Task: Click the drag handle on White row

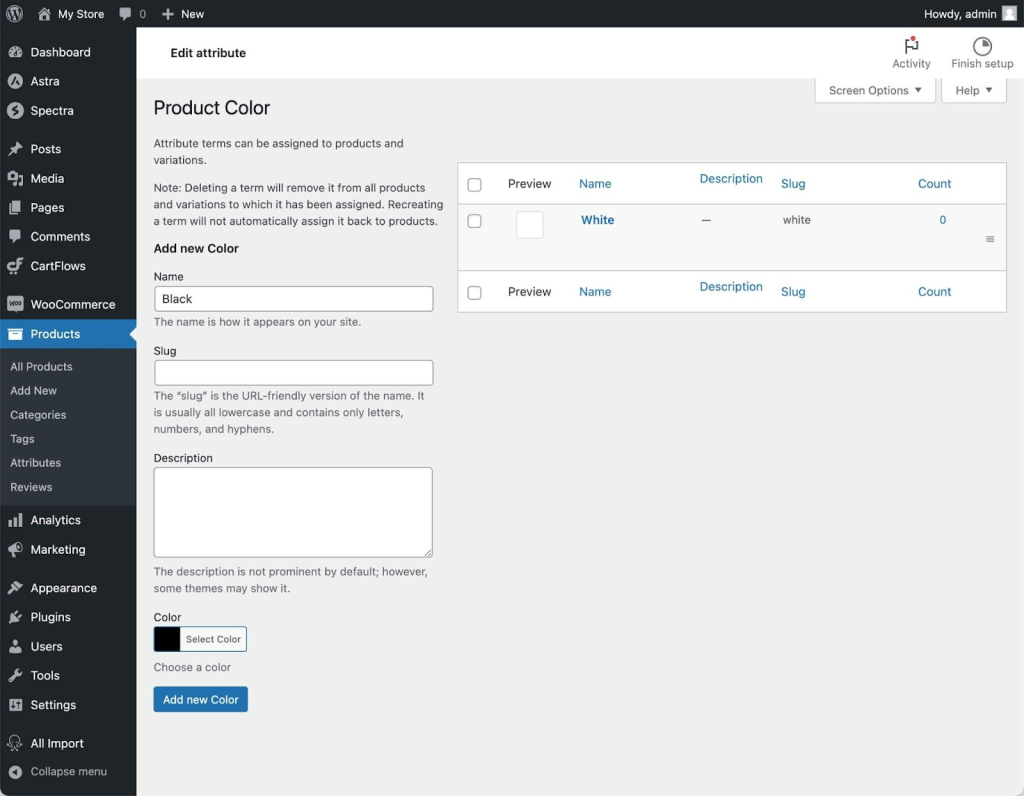Action: coord(990,239)
